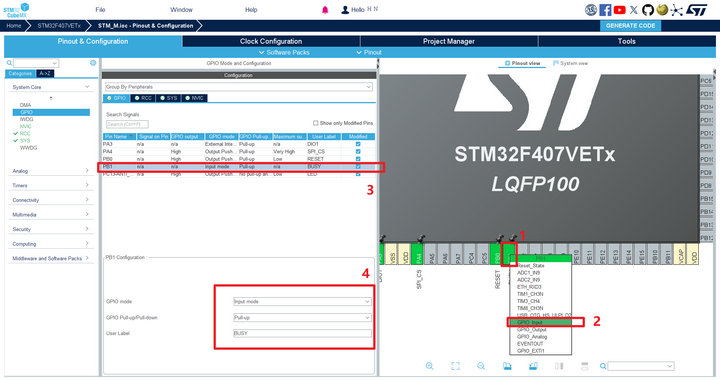Zoom in on the pinout view
The height and width of the screenshot is (381, 720).
pos(429,366)
